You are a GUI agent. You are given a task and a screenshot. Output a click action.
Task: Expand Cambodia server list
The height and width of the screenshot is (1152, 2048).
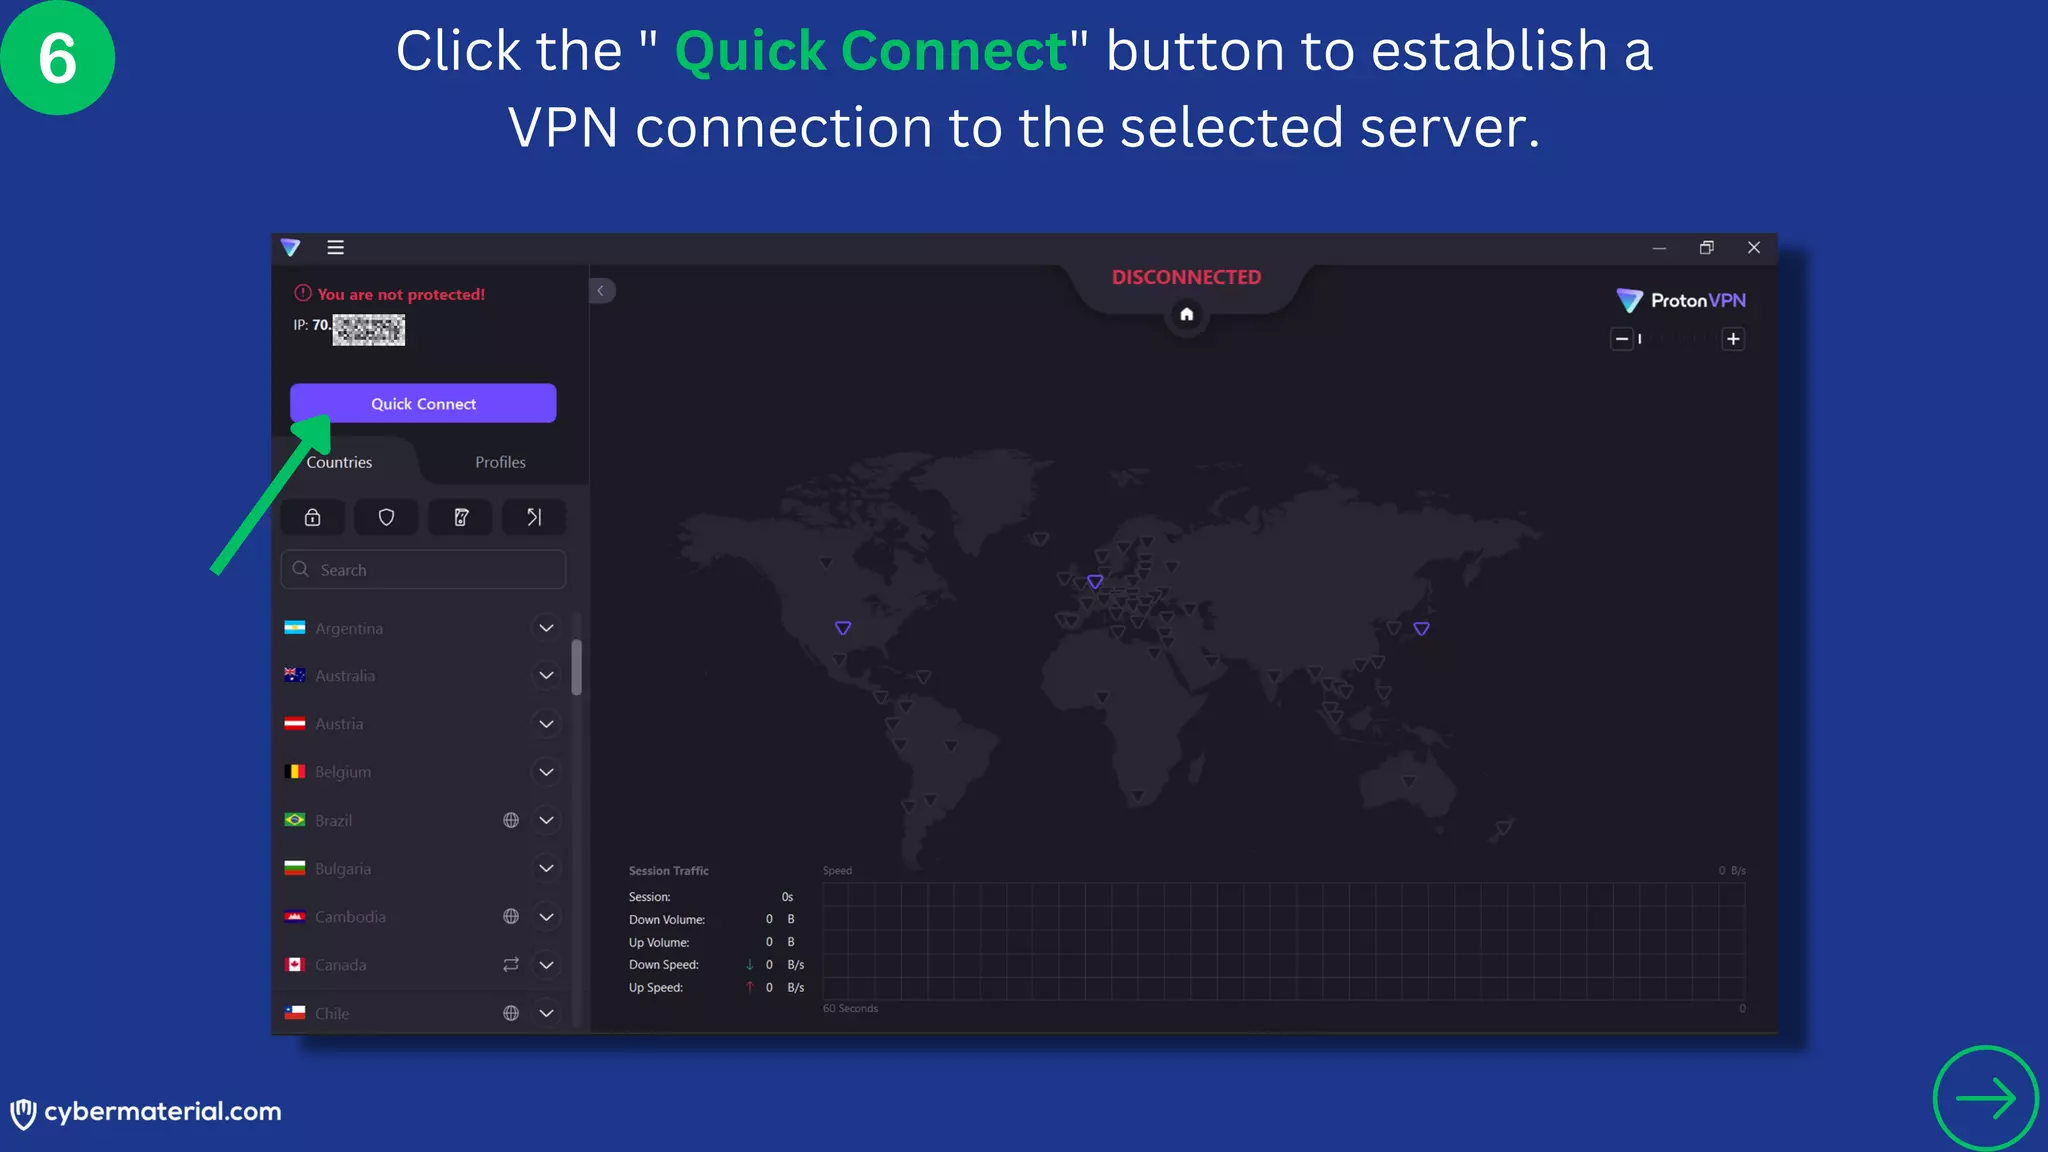coord(546,917)
